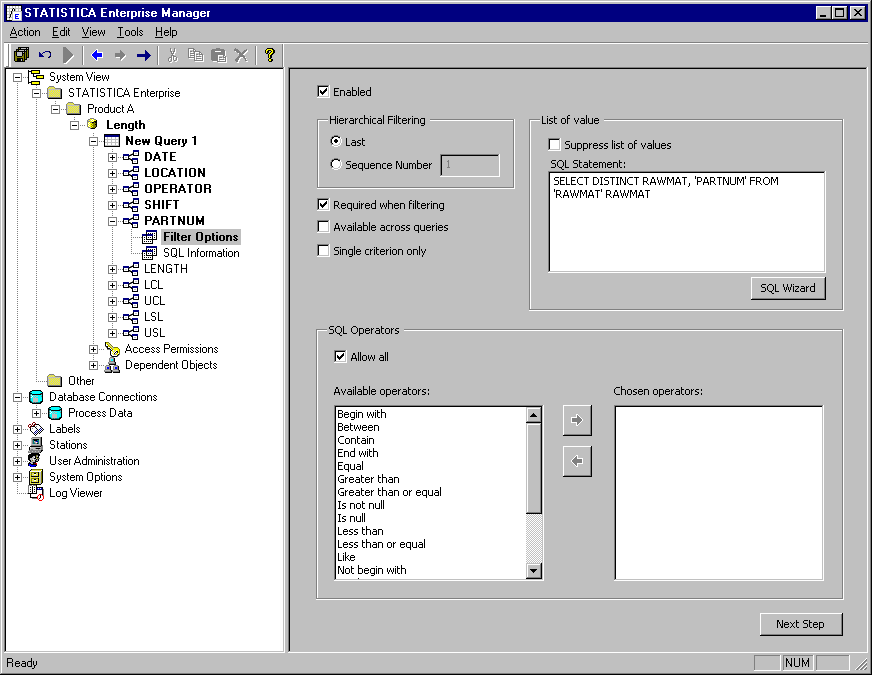Toggle the Allow all checkbox

(x=340, y=357)
